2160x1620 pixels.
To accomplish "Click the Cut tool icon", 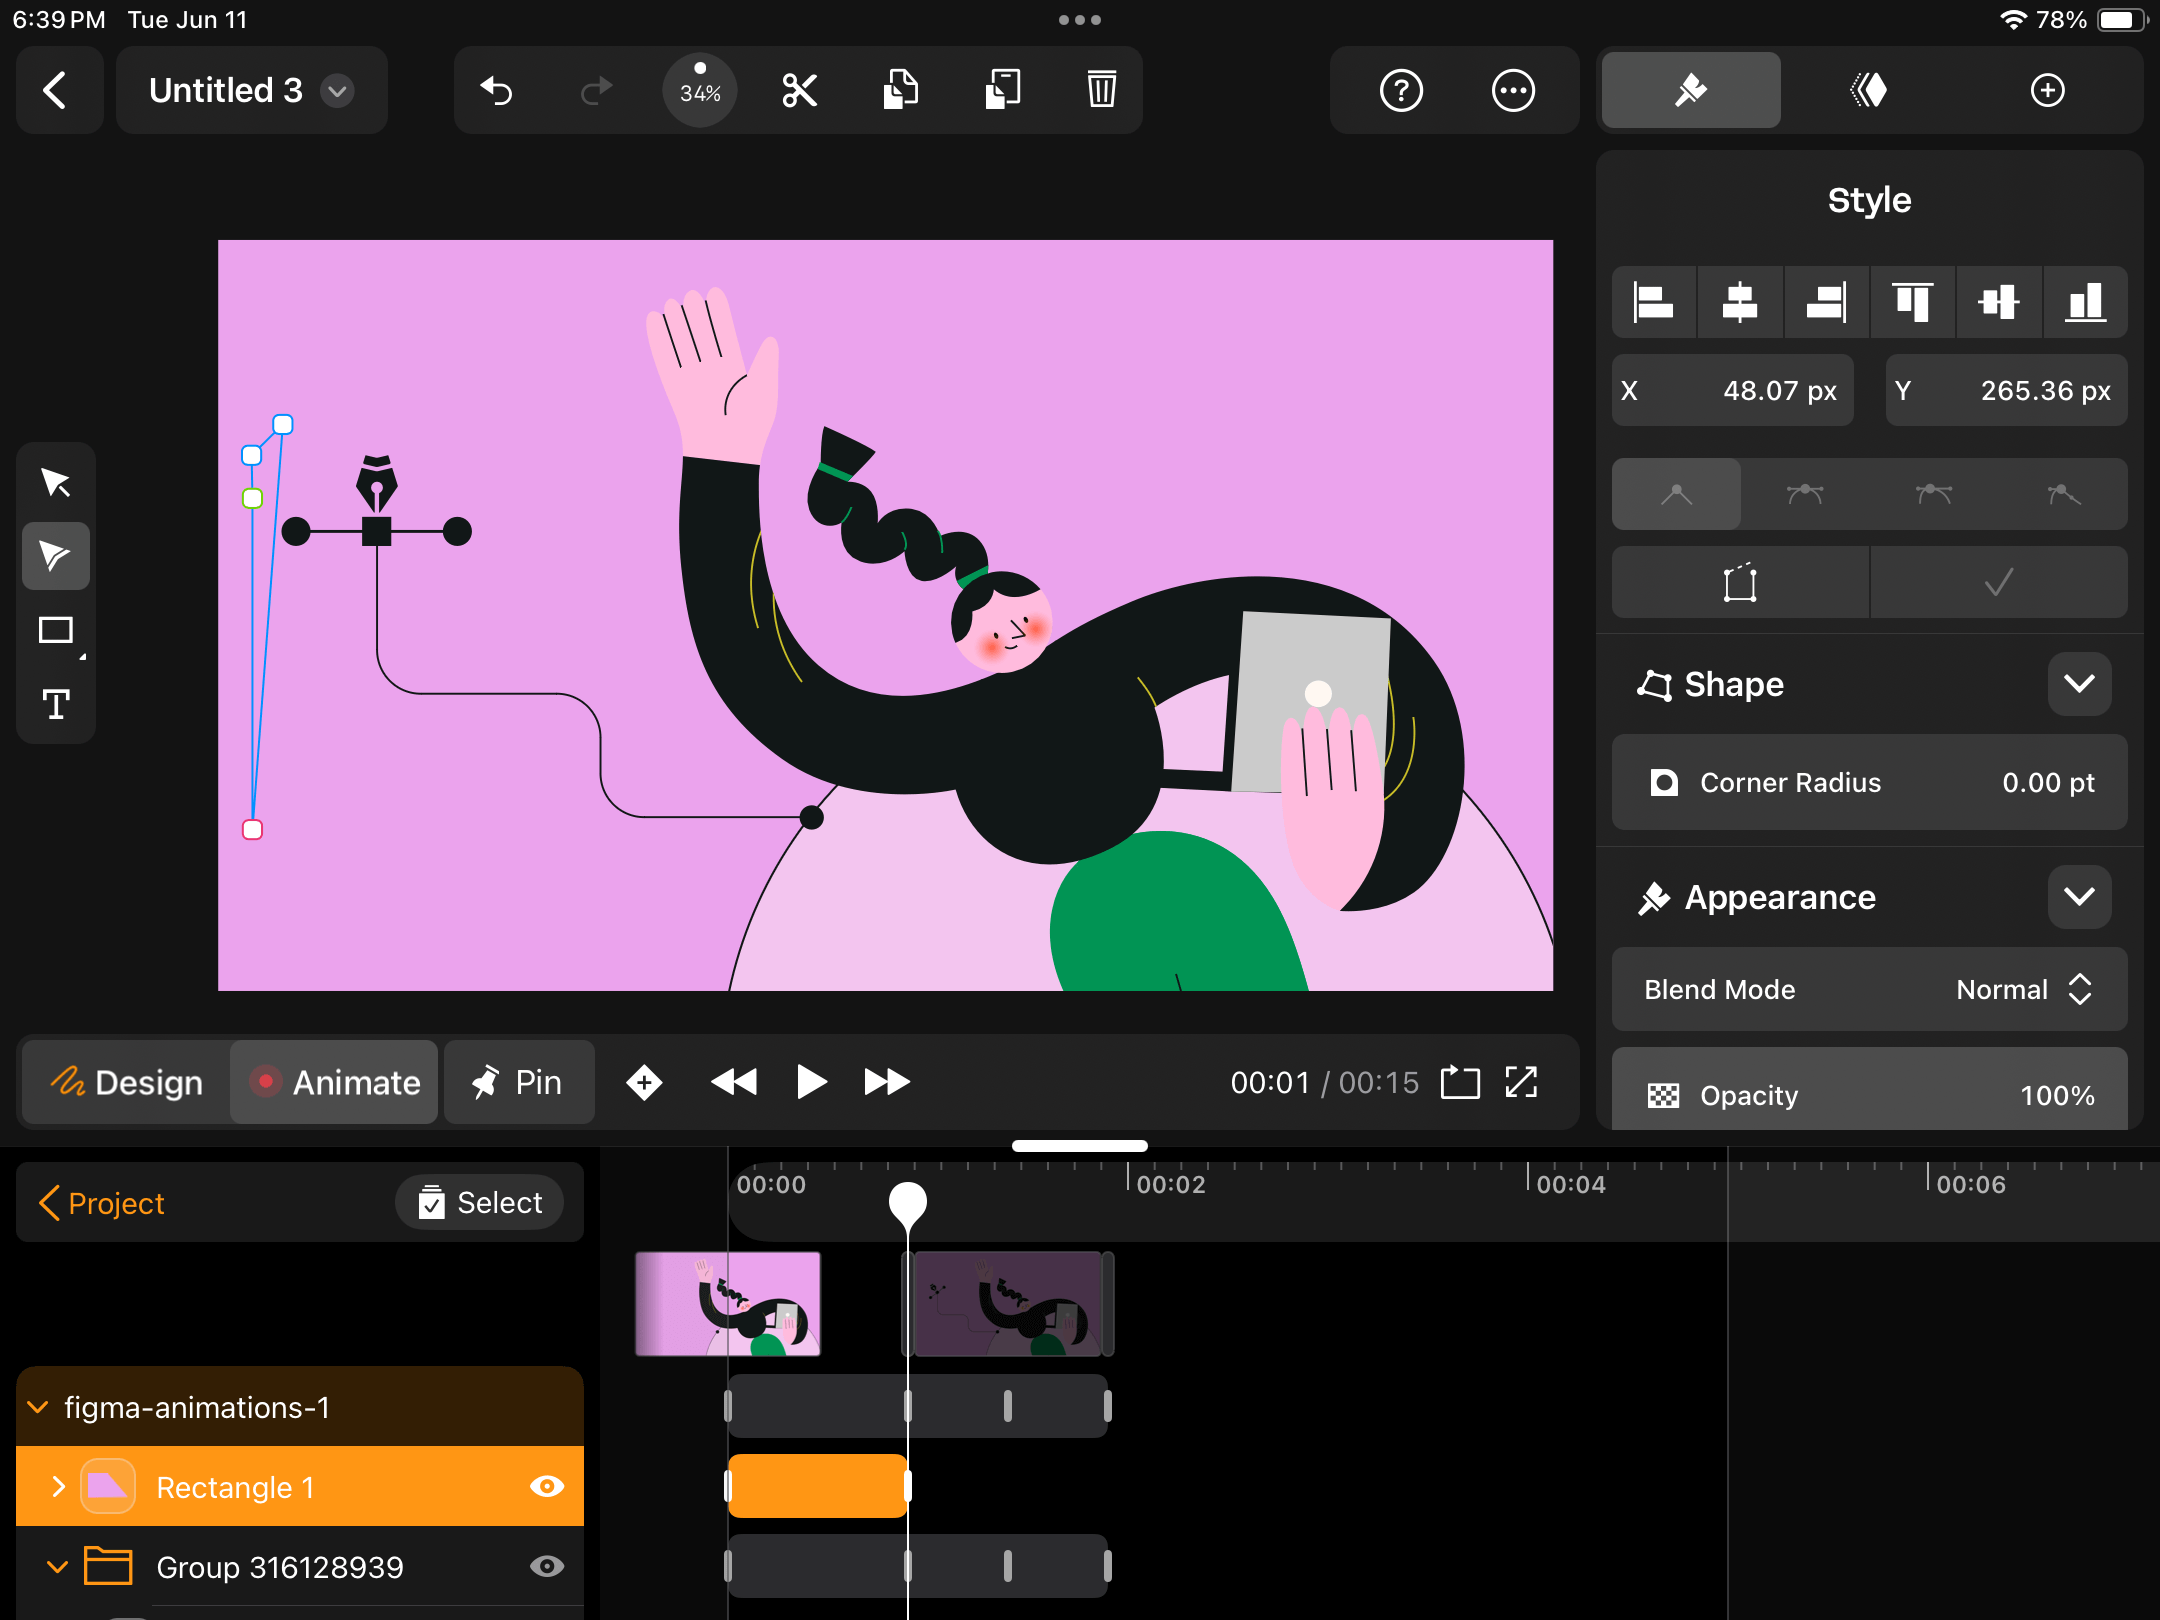I will (x=798, y=90).
